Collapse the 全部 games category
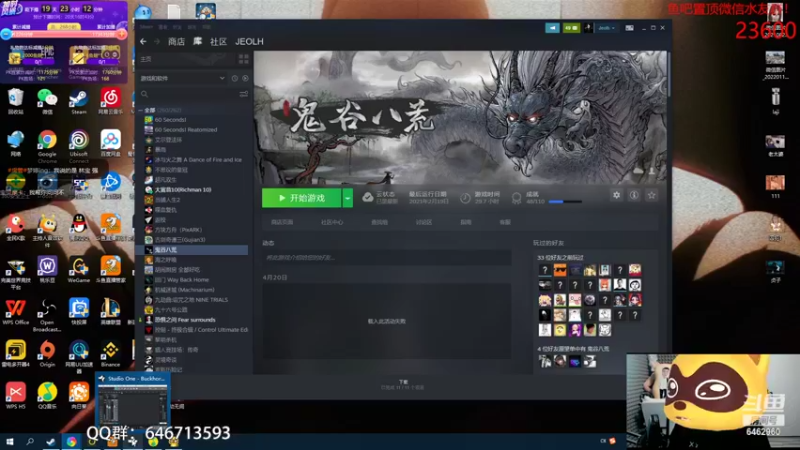 coord(141,110)
